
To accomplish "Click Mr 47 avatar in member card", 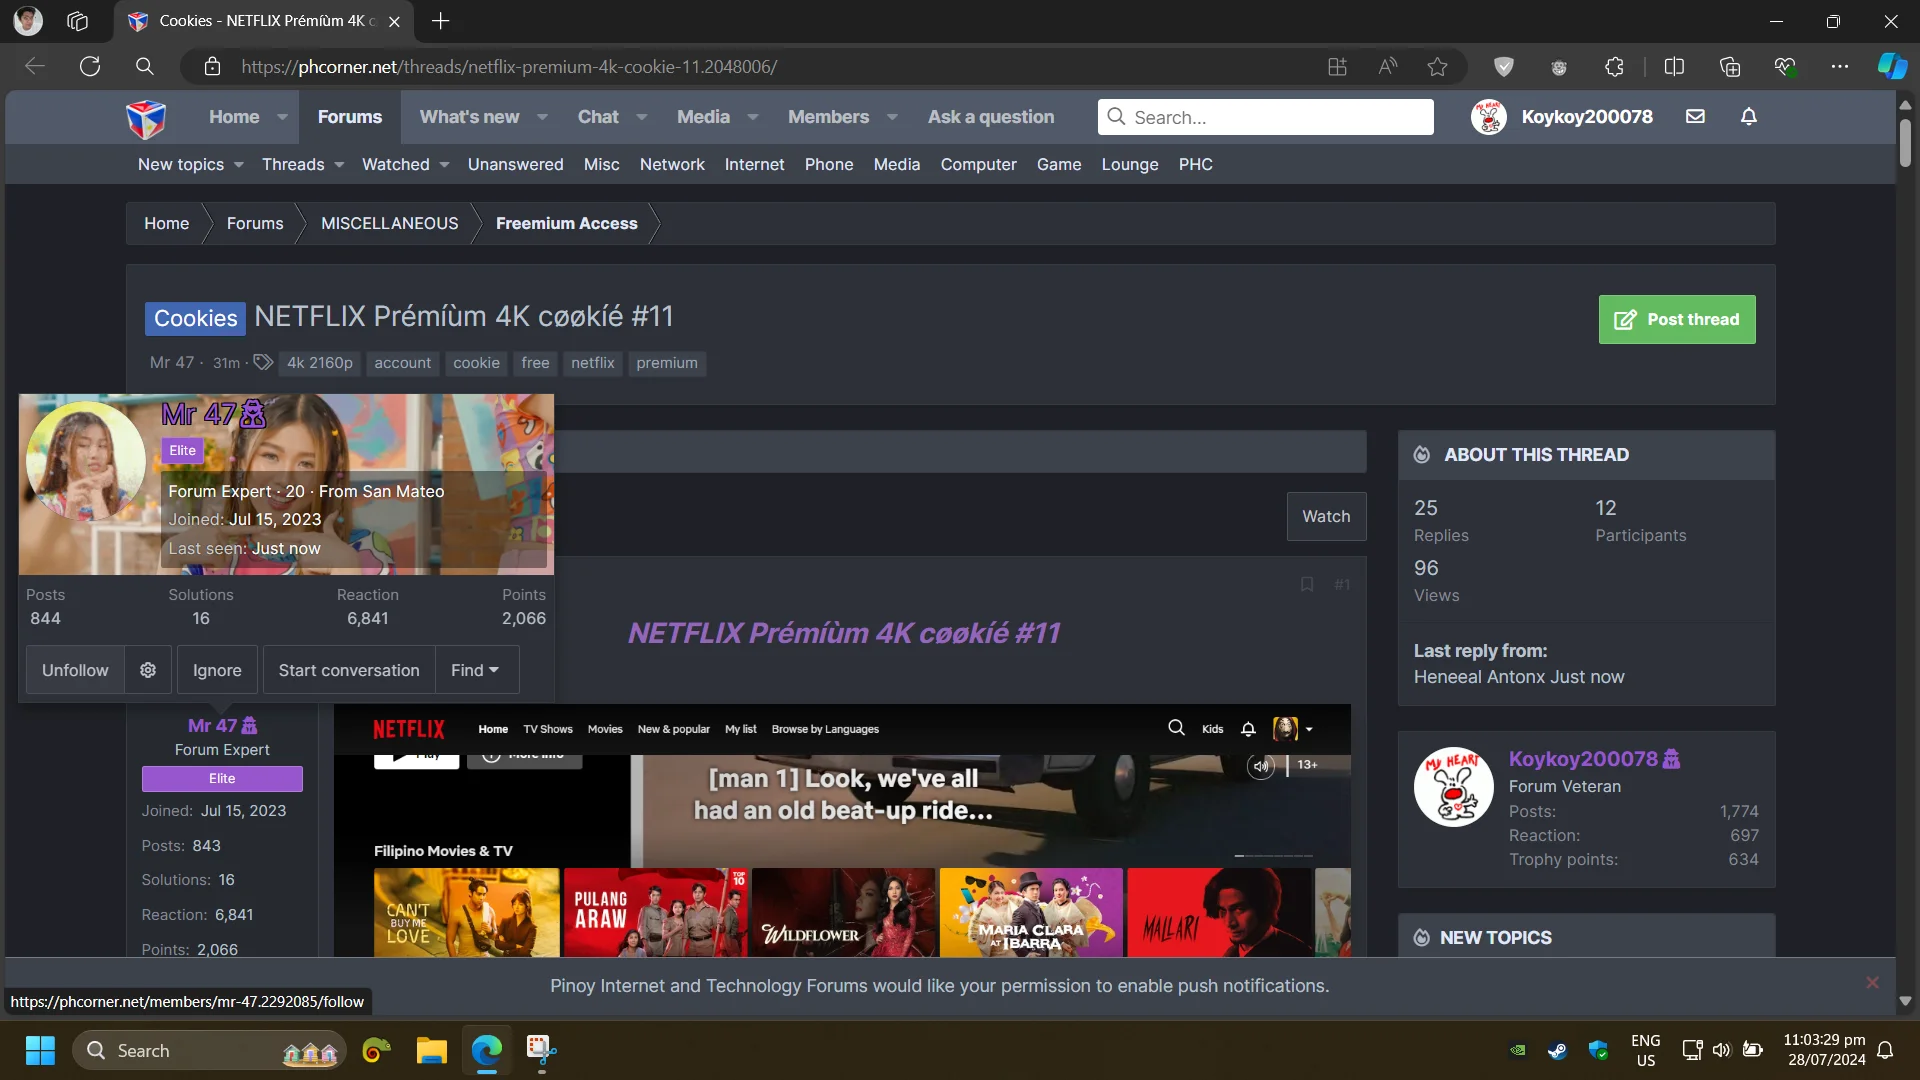I will coord(86,461).
